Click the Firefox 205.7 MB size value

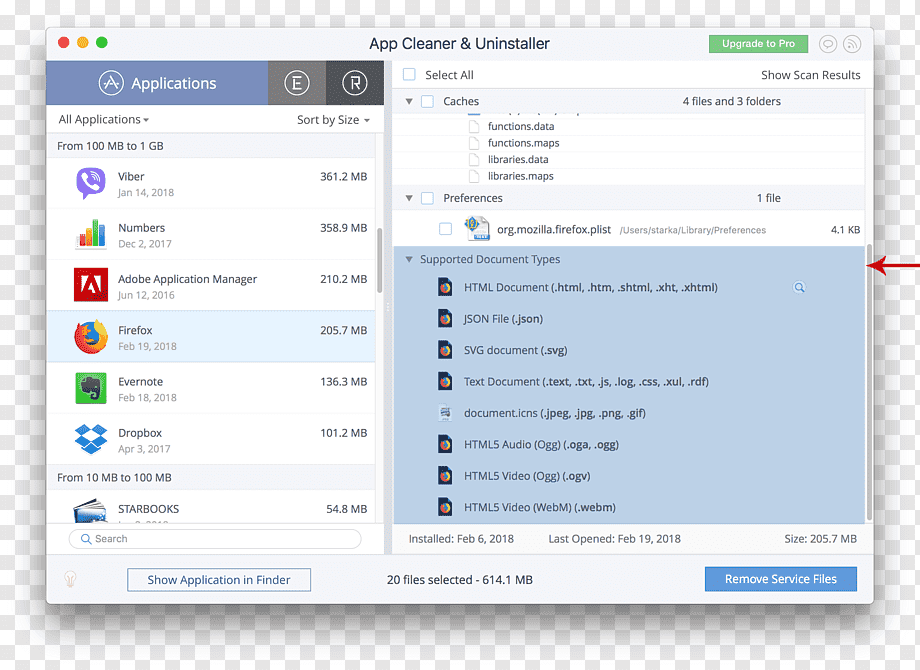pos(343,330)
